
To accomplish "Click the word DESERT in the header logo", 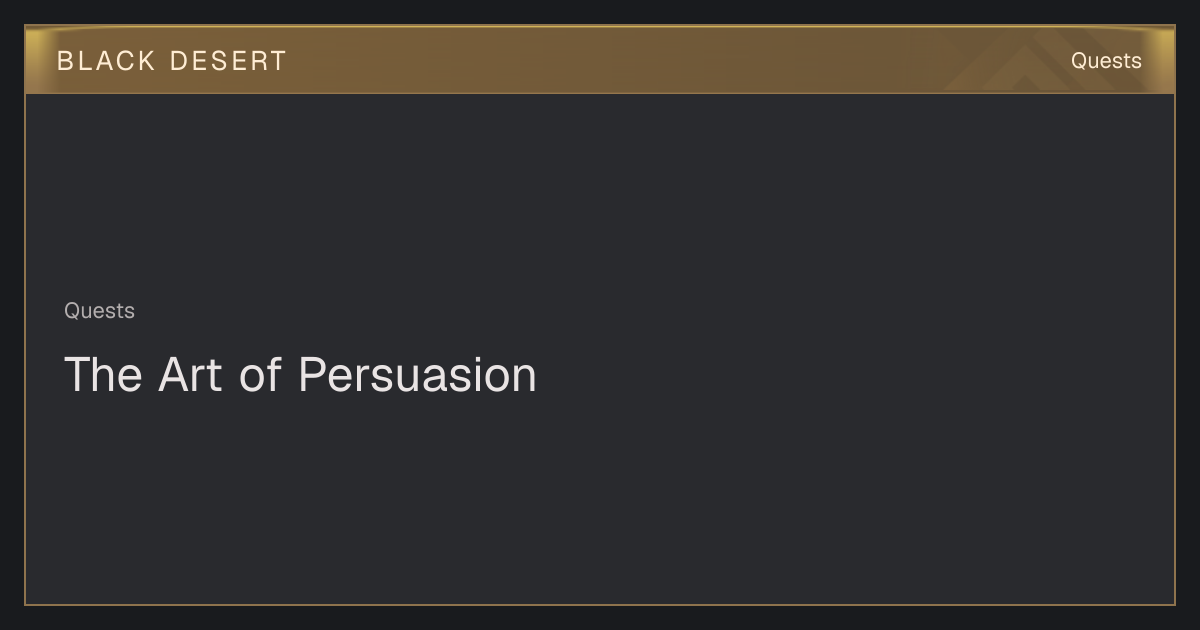I will coord(228,61).
